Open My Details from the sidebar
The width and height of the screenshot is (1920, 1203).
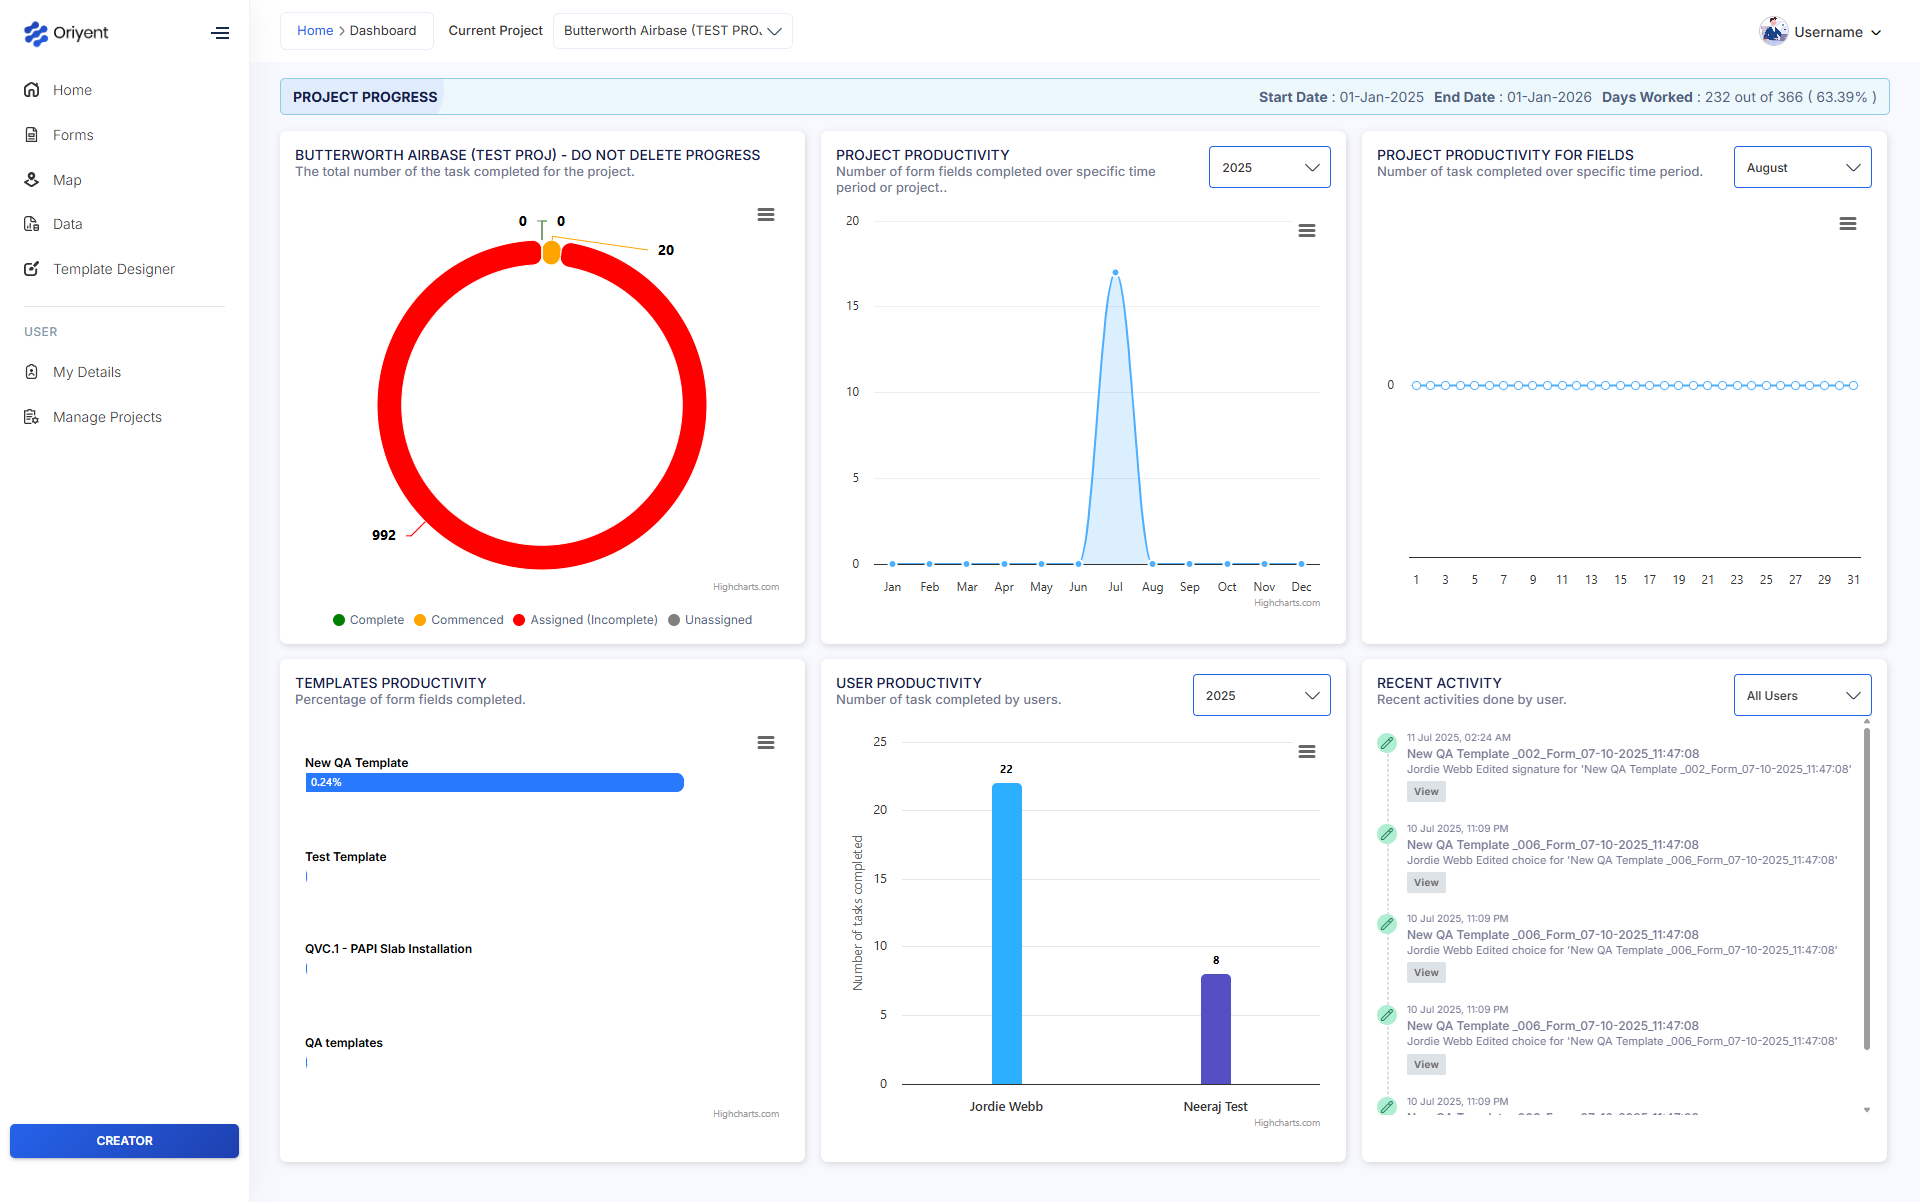[x=87, y=371]
